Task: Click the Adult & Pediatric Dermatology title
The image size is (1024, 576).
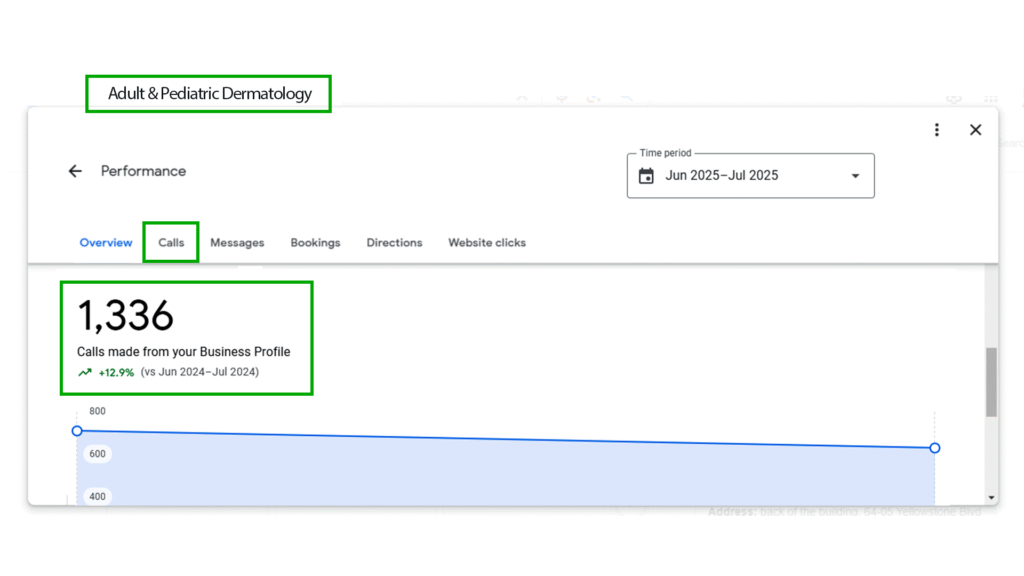Action: point(210,95)
